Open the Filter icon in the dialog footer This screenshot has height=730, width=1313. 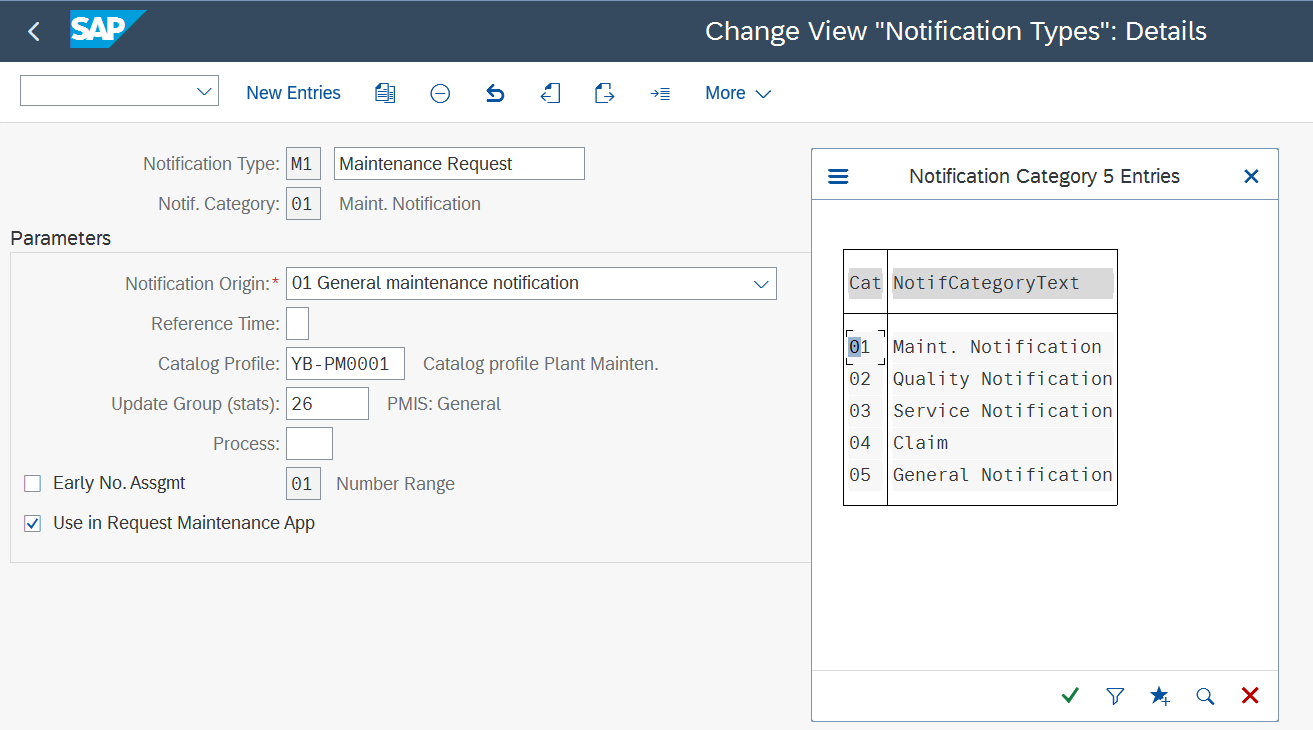point(1114,695)
